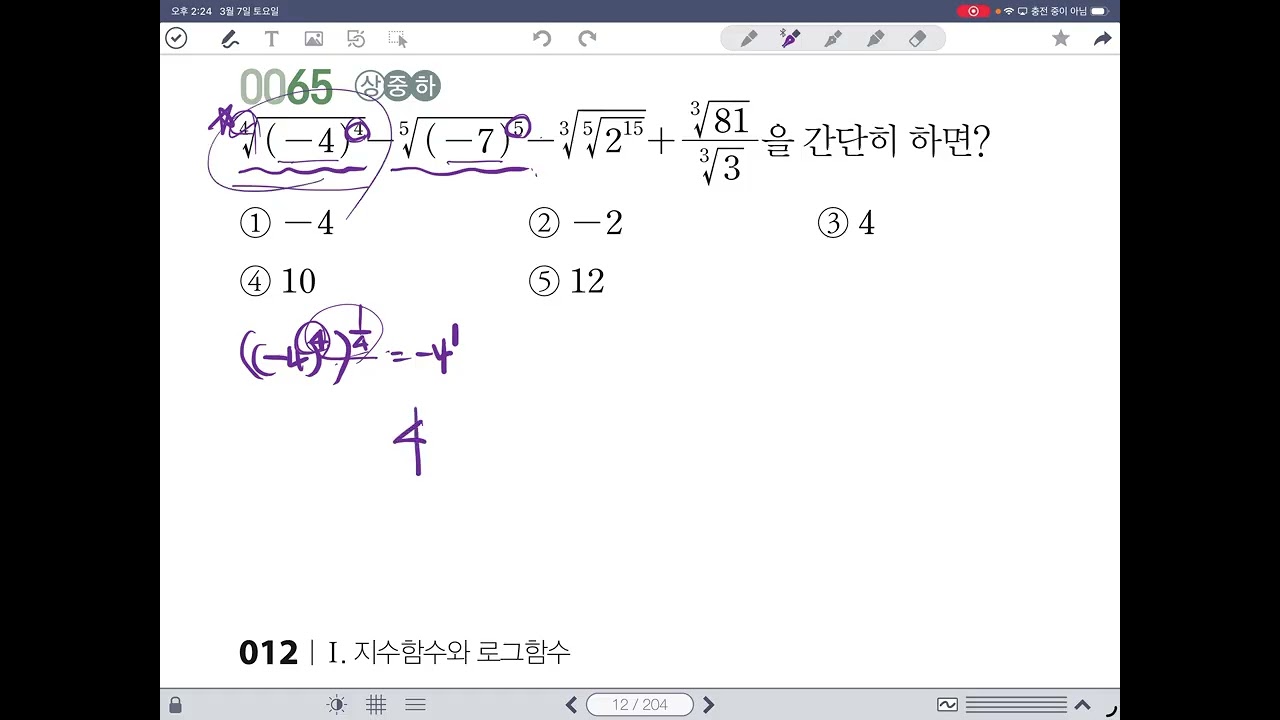This screenshot has height=720, width=1280.
Task: Open the page number 12 / 204 field
Action: pyautogui.click(x=640, y=705)
